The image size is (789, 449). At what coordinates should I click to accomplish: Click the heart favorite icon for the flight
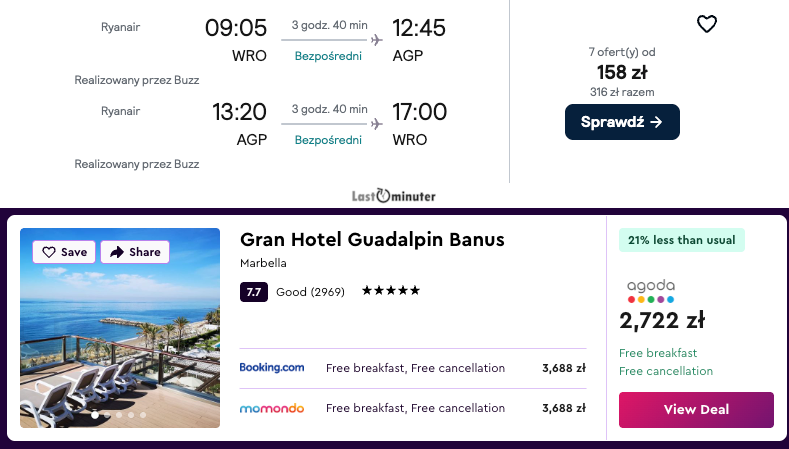(x=707, y=24)
